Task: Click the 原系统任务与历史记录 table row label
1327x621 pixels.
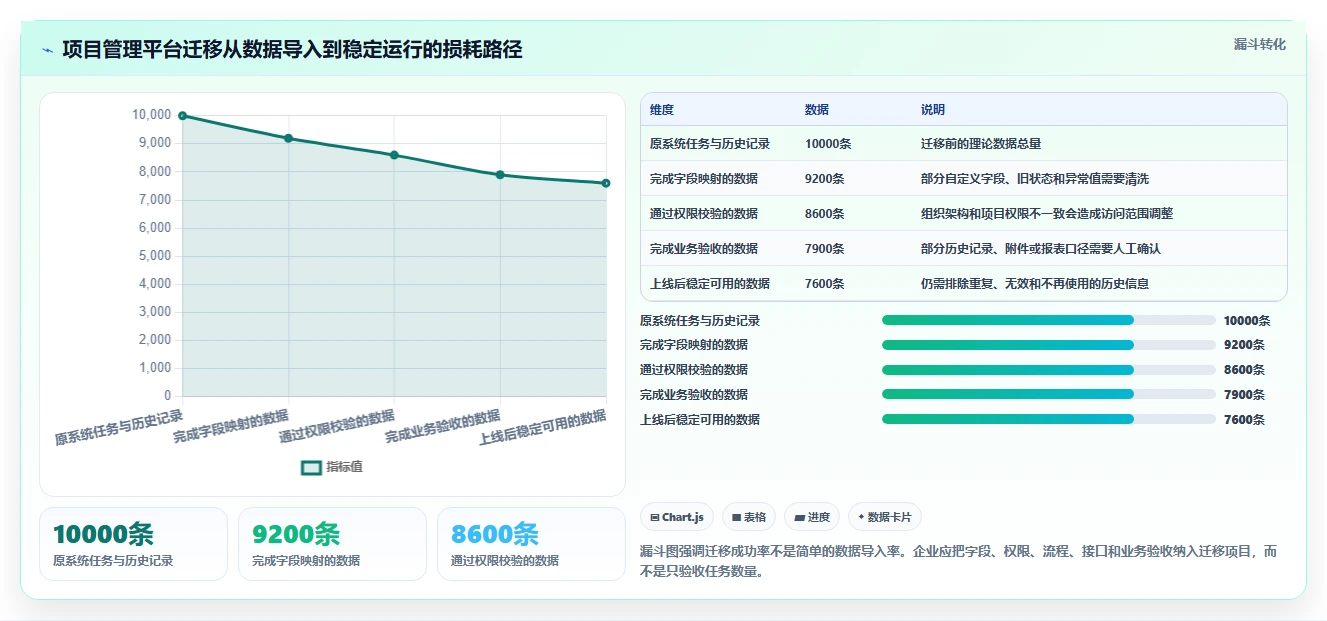Action: (x=710, y=144)
